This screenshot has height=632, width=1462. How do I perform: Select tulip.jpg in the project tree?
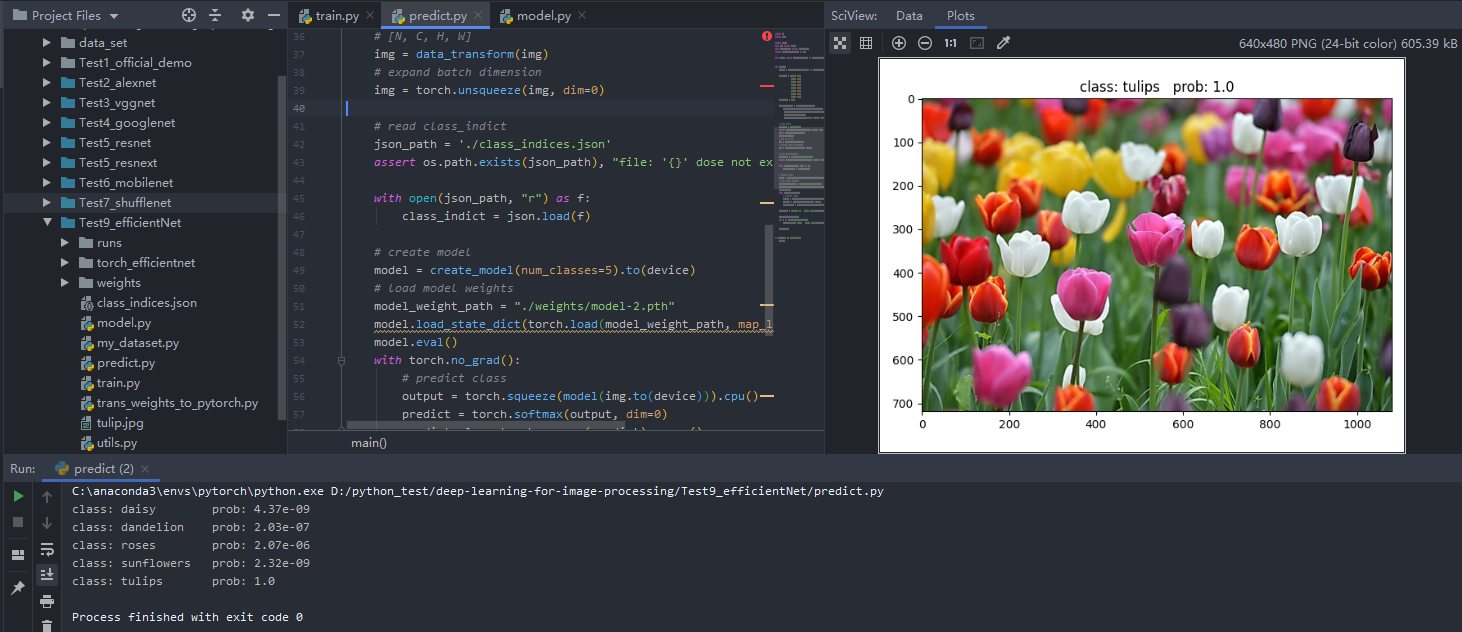coord(120,423)
